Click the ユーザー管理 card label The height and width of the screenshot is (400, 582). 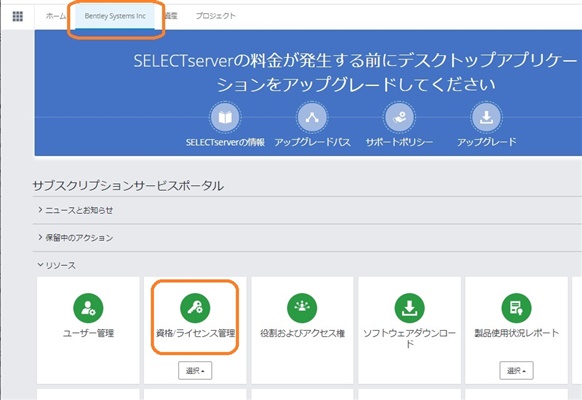(88, 333)
